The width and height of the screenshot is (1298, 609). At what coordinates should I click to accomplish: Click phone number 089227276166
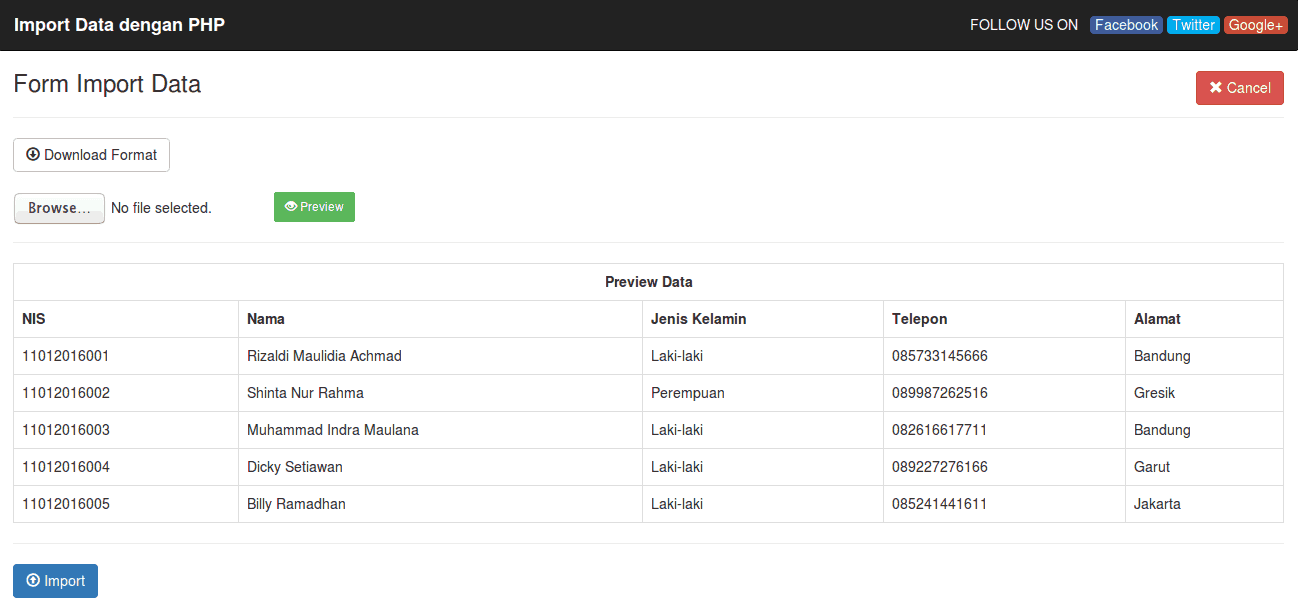pyautogui.click(x=940, y=467)
